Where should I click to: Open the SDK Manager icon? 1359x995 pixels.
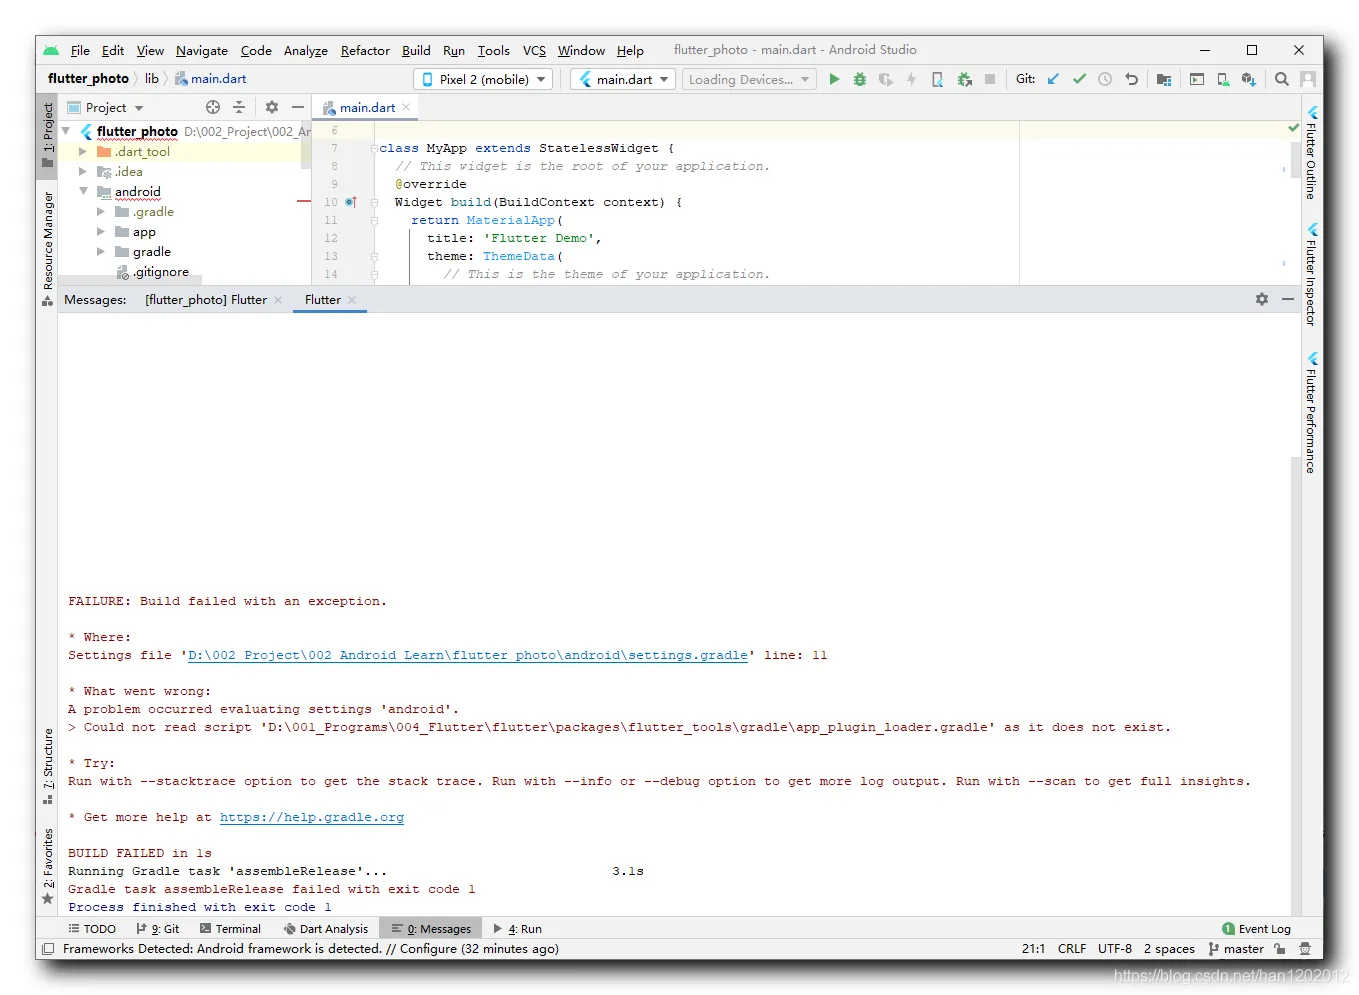point(1248,79)
